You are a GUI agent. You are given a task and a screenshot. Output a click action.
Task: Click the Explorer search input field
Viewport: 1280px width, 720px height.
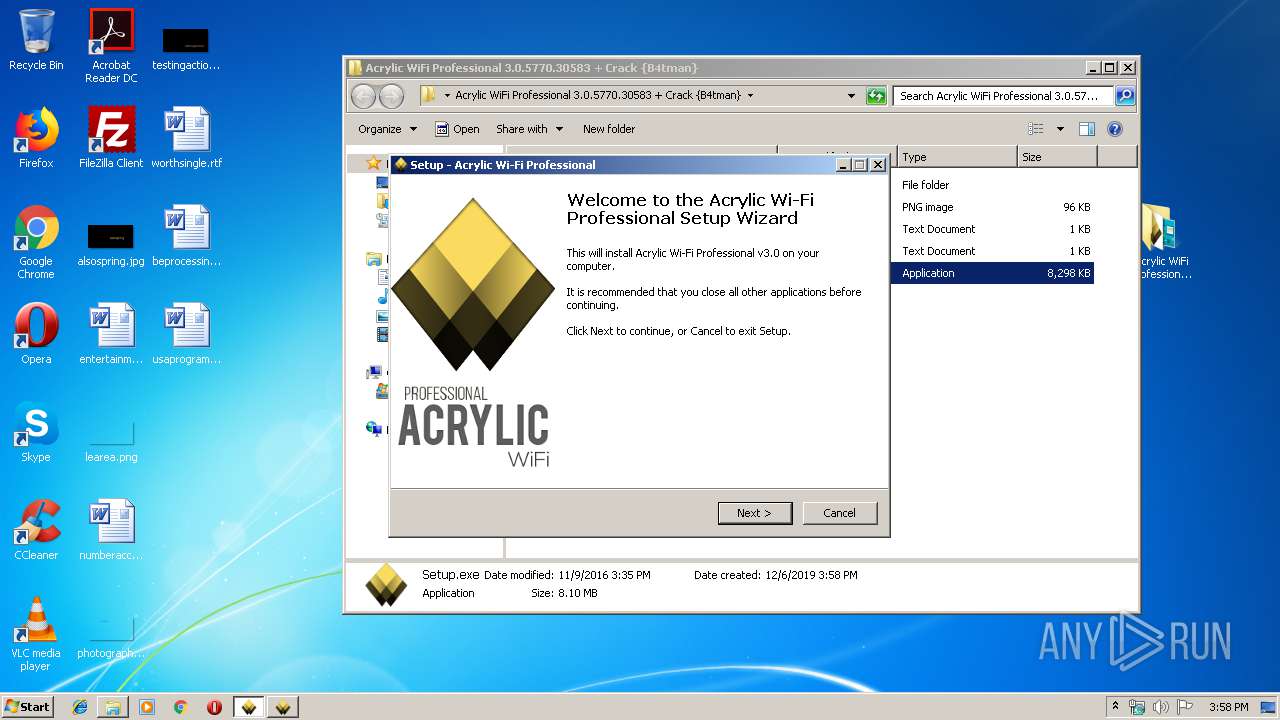(1003, 96)
